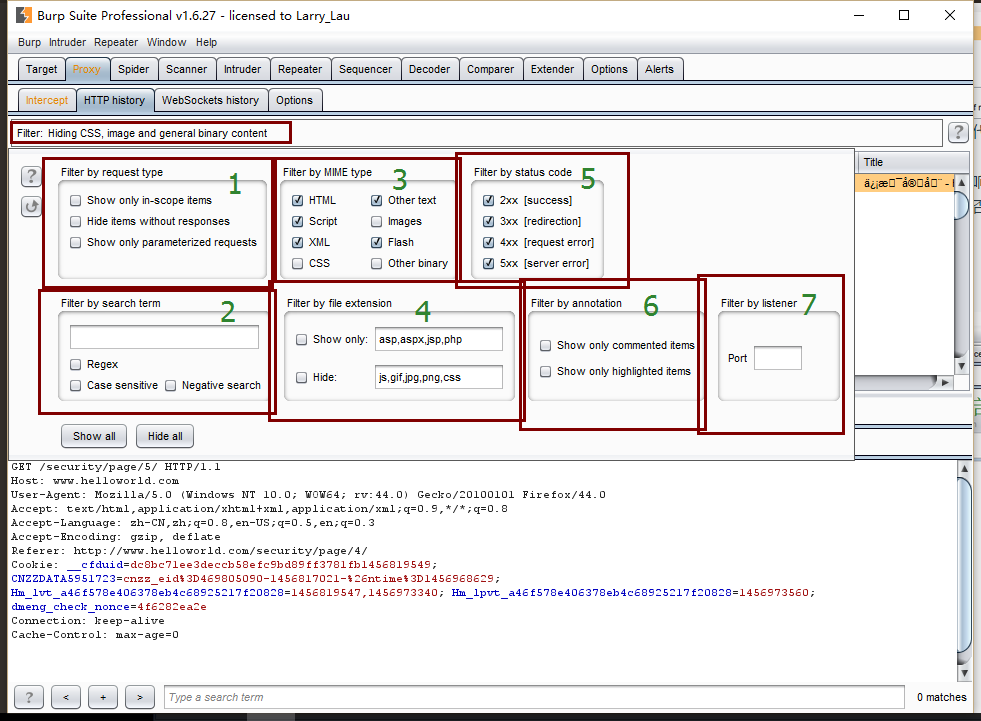Open the main Options tab

609,69
